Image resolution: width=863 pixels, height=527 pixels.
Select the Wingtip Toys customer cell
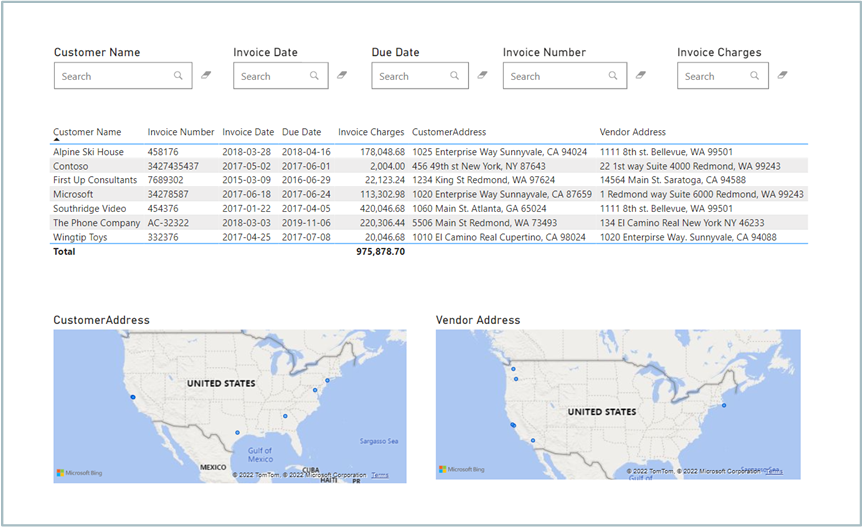[x=80, y=237]
